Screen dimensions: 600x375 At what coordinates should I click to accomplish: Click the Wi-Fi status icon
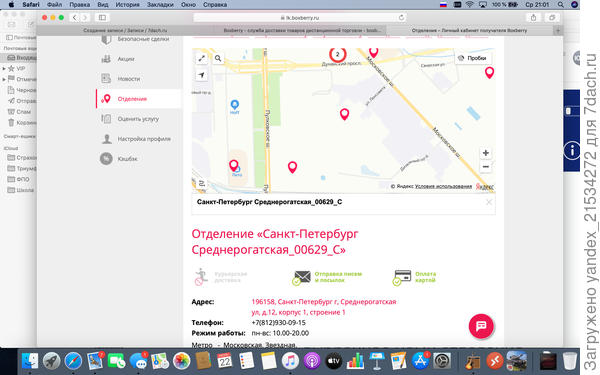tap(470, 5)
